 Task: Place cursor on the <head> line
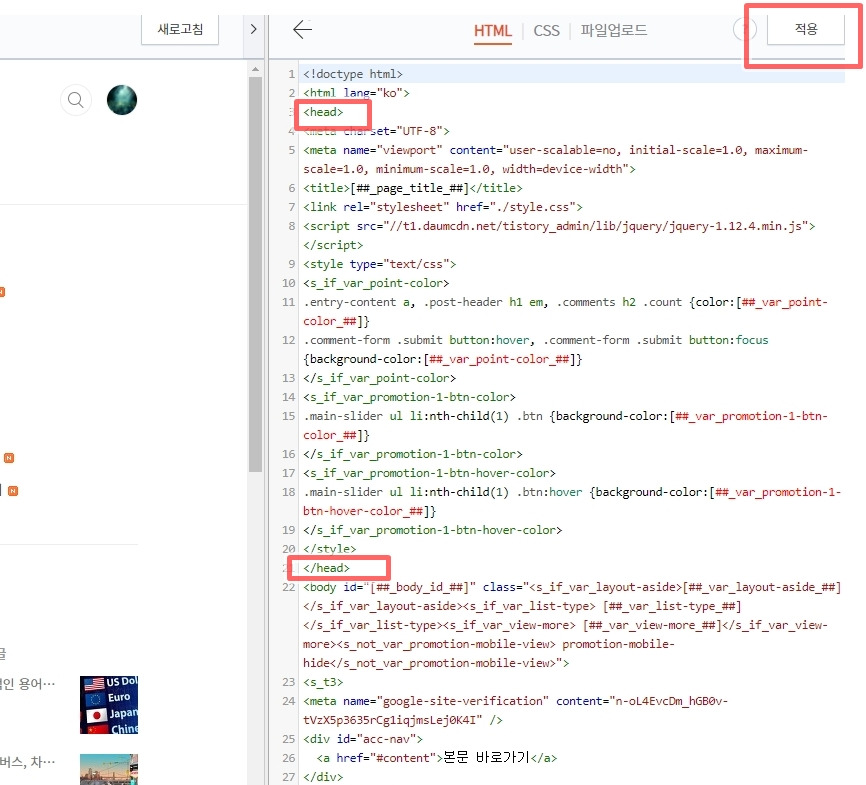point(323,112)
